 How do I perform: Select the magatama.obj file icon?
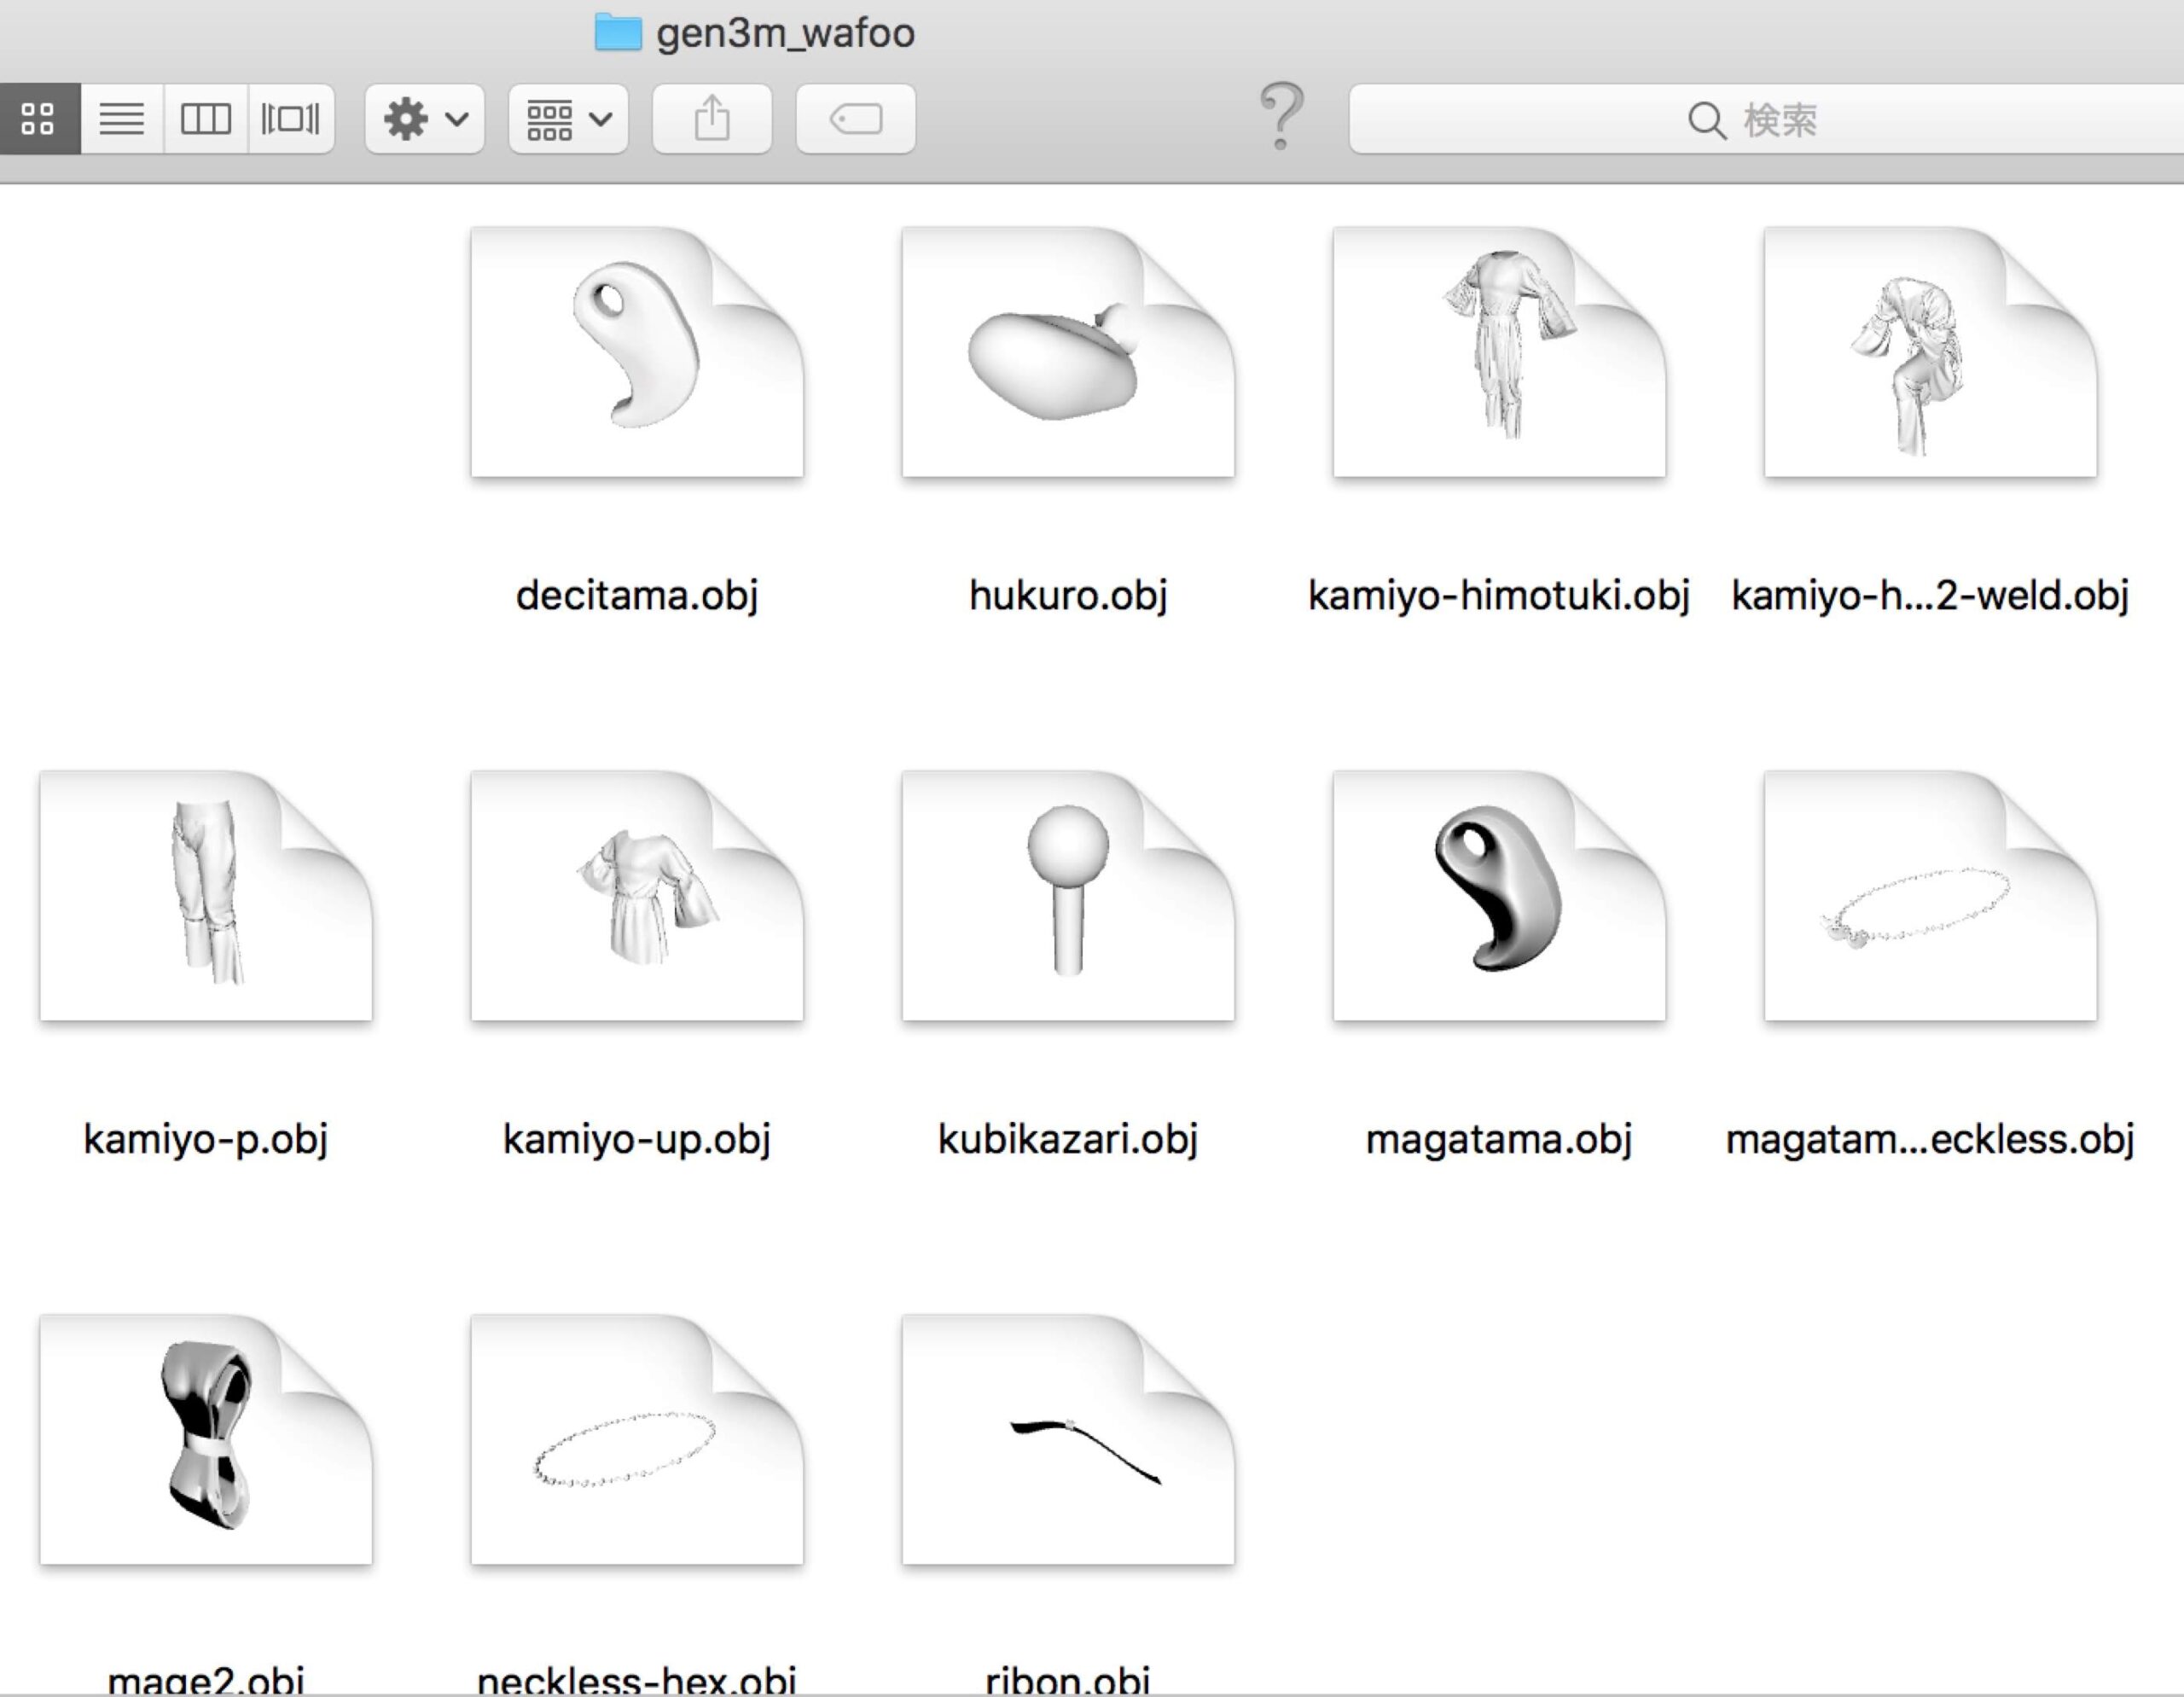(1499, 896)
